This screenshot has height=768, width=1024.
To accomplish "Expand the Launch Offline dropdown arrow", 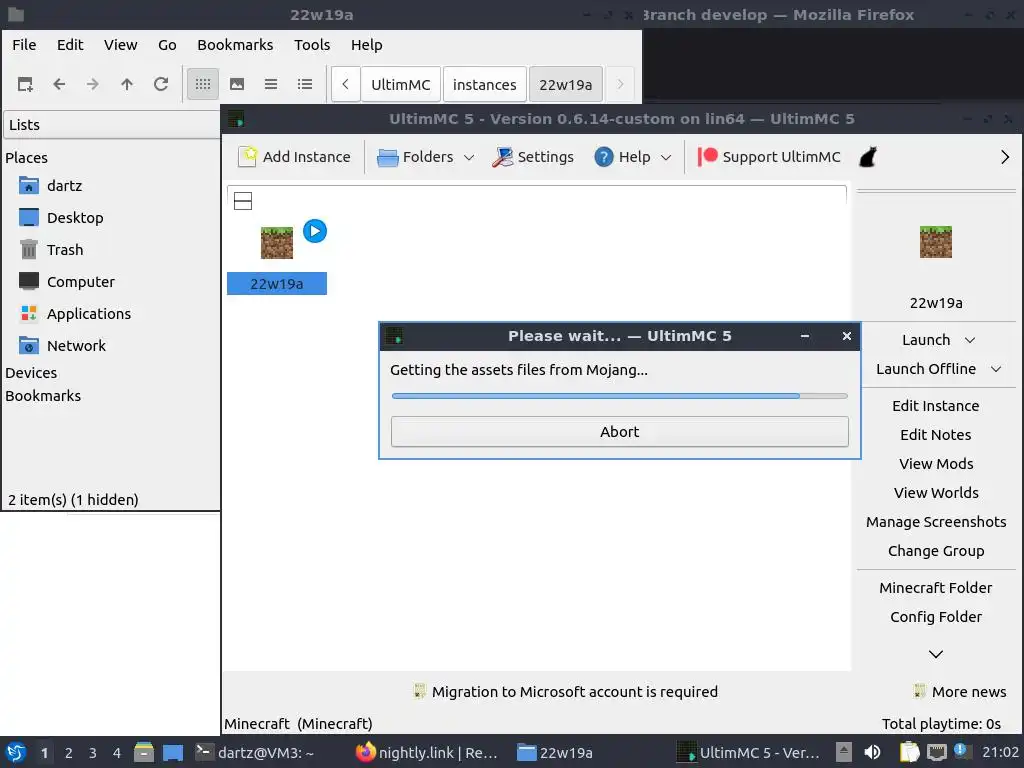I will coord(996,369).
